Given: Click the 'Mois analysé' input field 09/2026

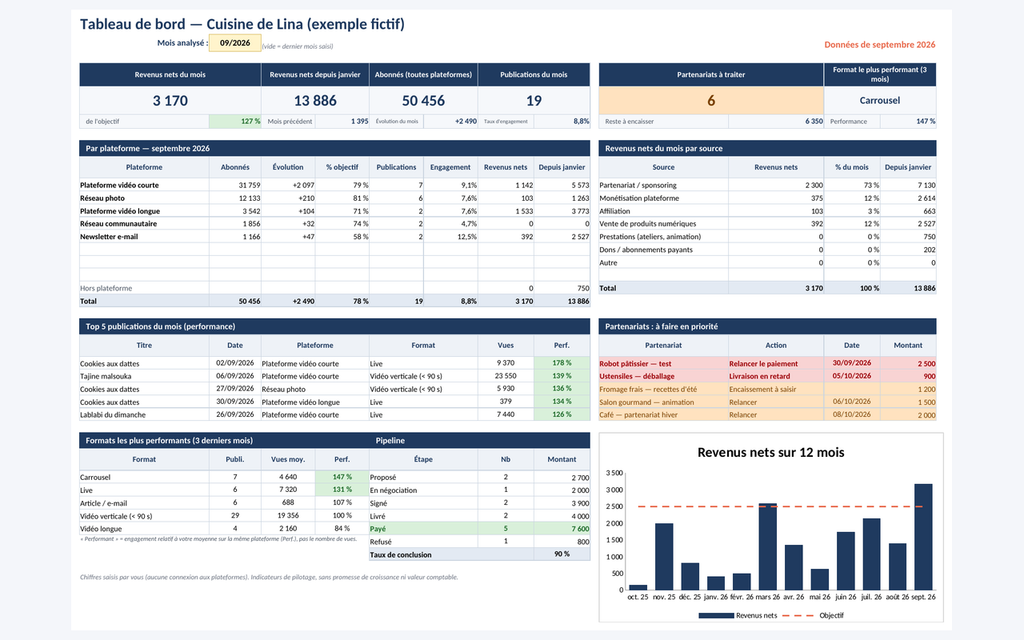Looking at the screenshot, I should tap(234, 43).
